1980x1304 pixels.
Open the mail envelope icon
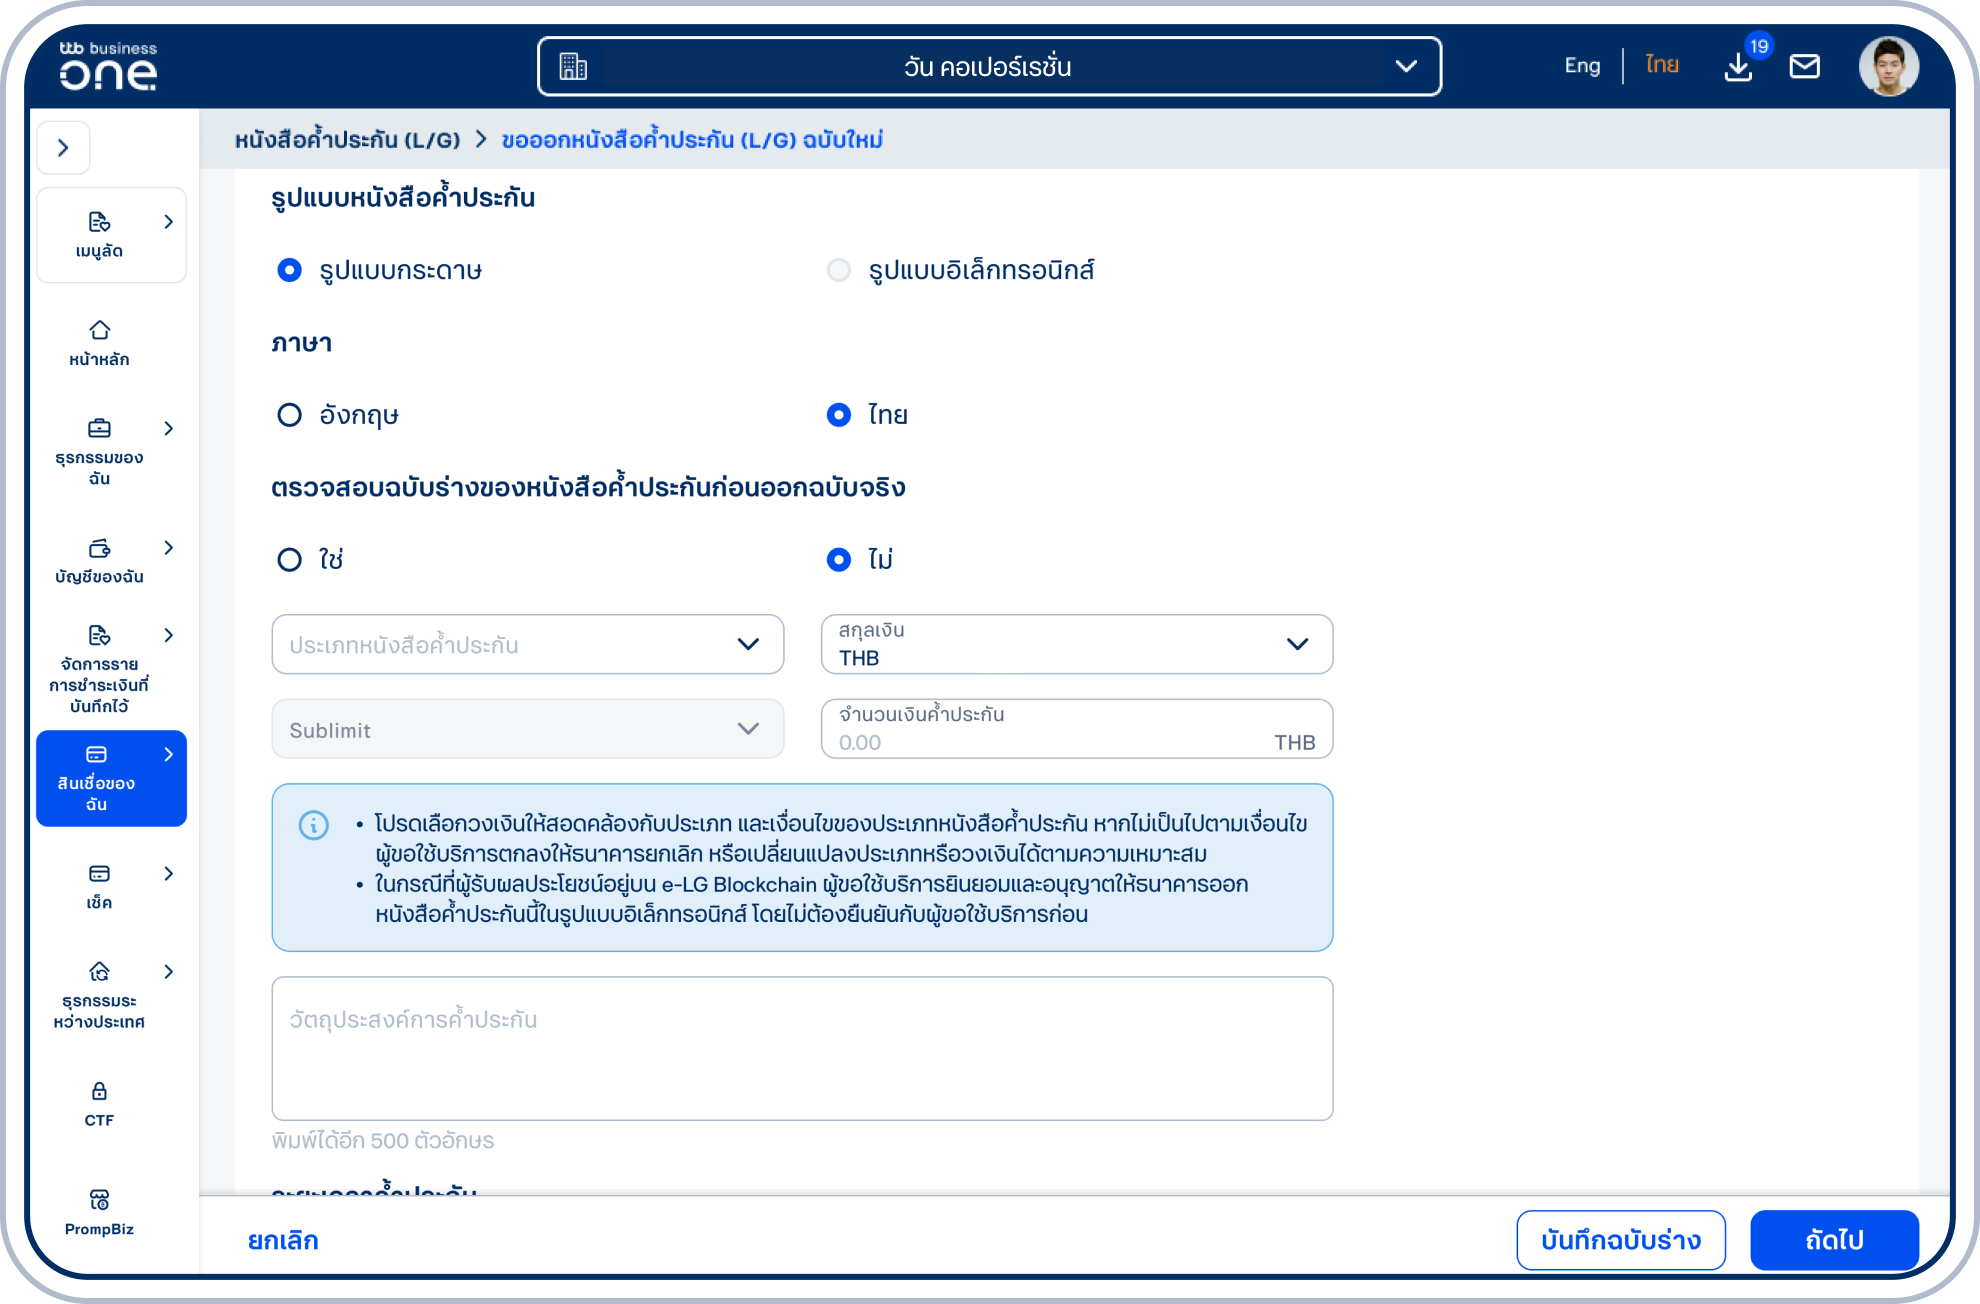click(1804, 66)
